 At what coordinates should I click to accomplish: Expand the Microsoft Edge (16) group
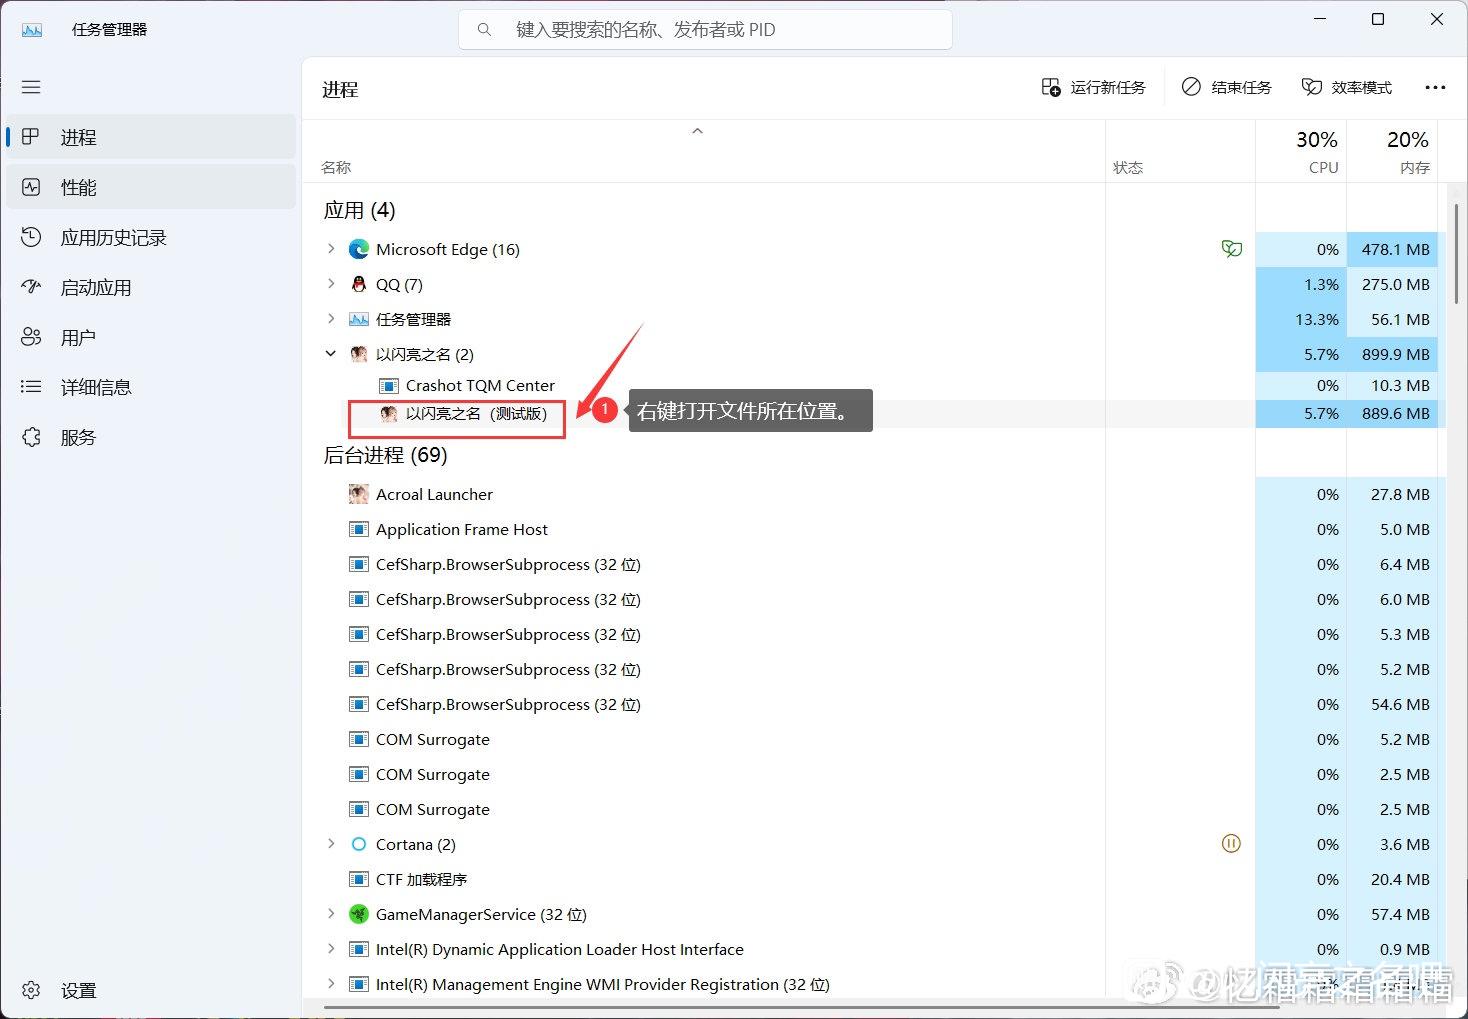tap(331, 249)
